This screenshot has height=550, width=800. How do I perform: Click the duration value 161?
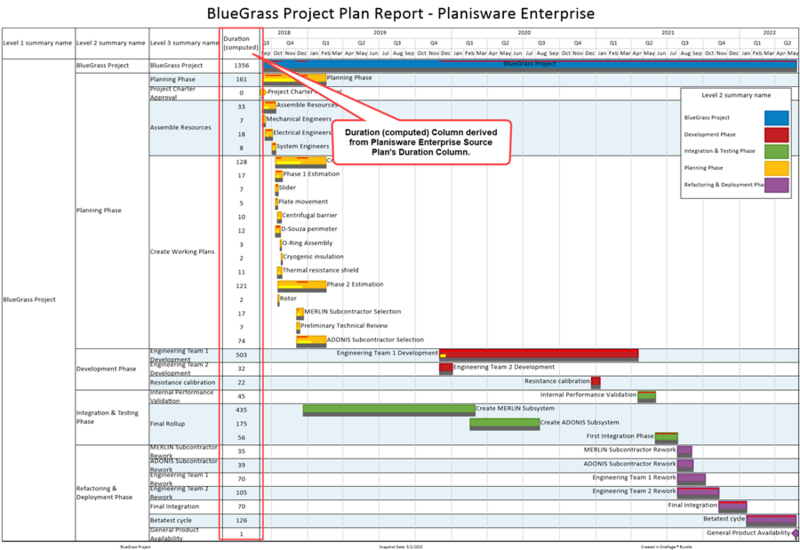point(241,80)
